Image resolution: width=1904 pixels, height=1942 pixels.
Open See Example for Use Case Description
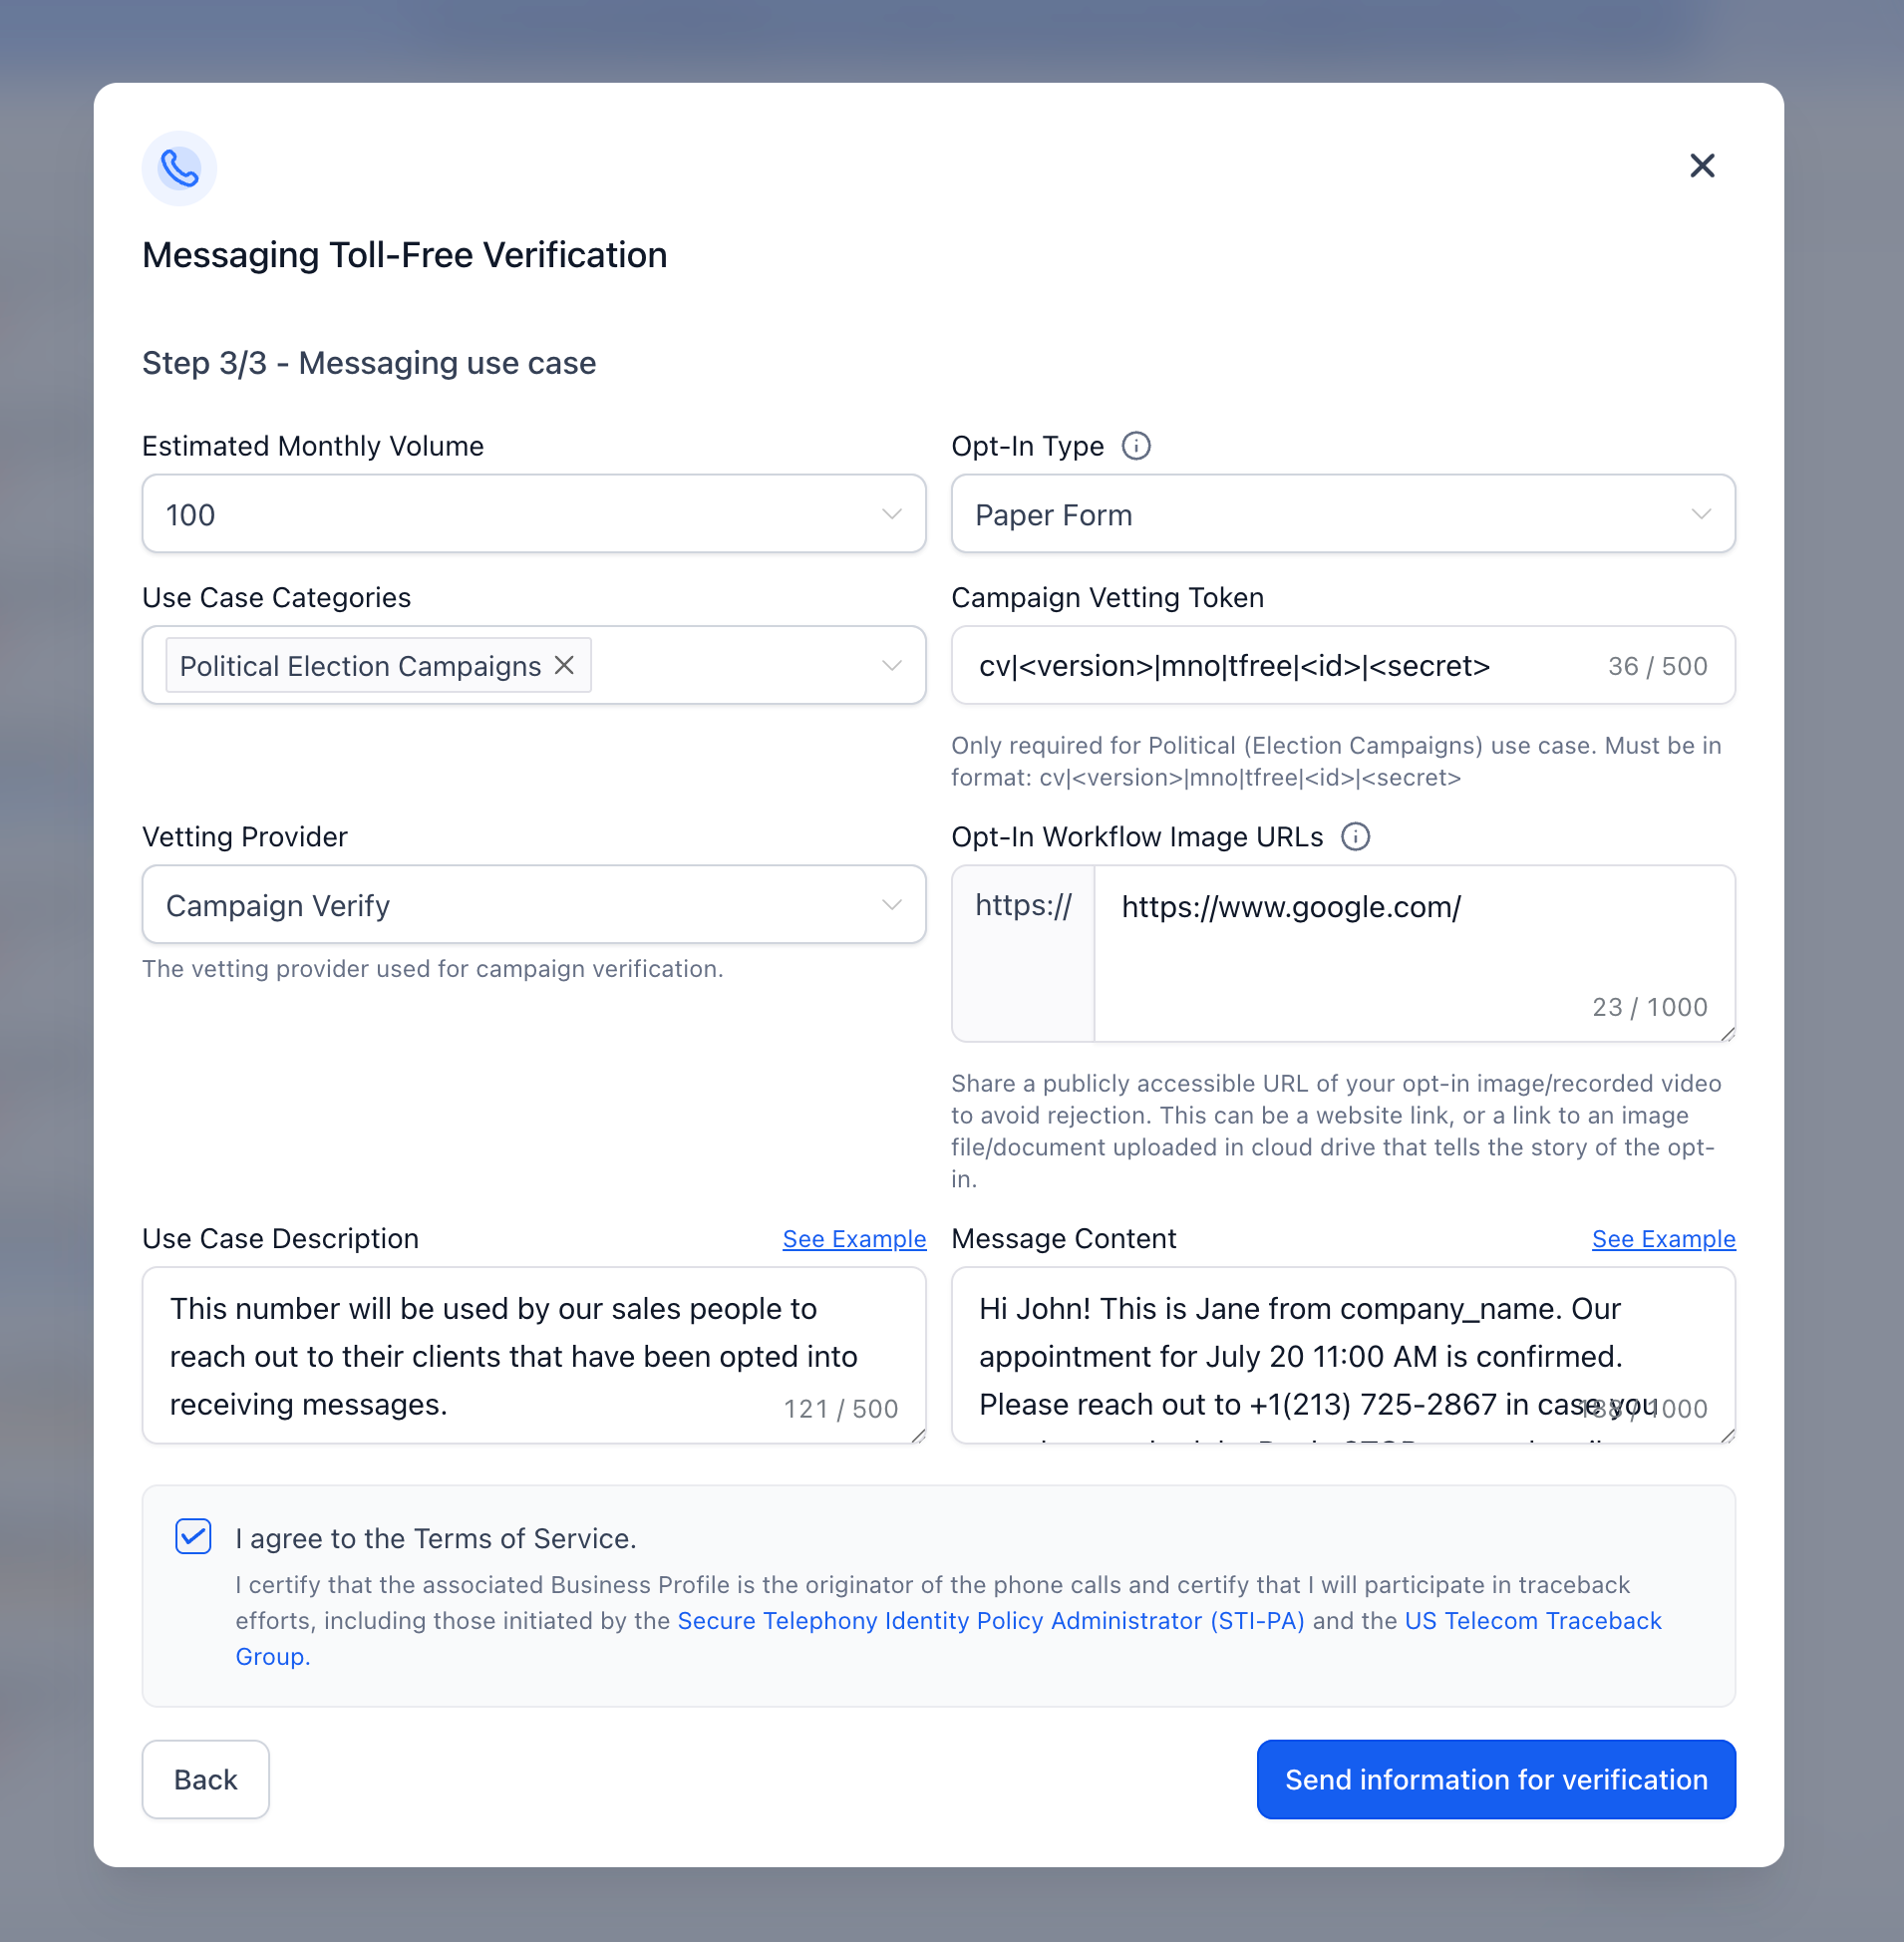(x=853, y=1239)
